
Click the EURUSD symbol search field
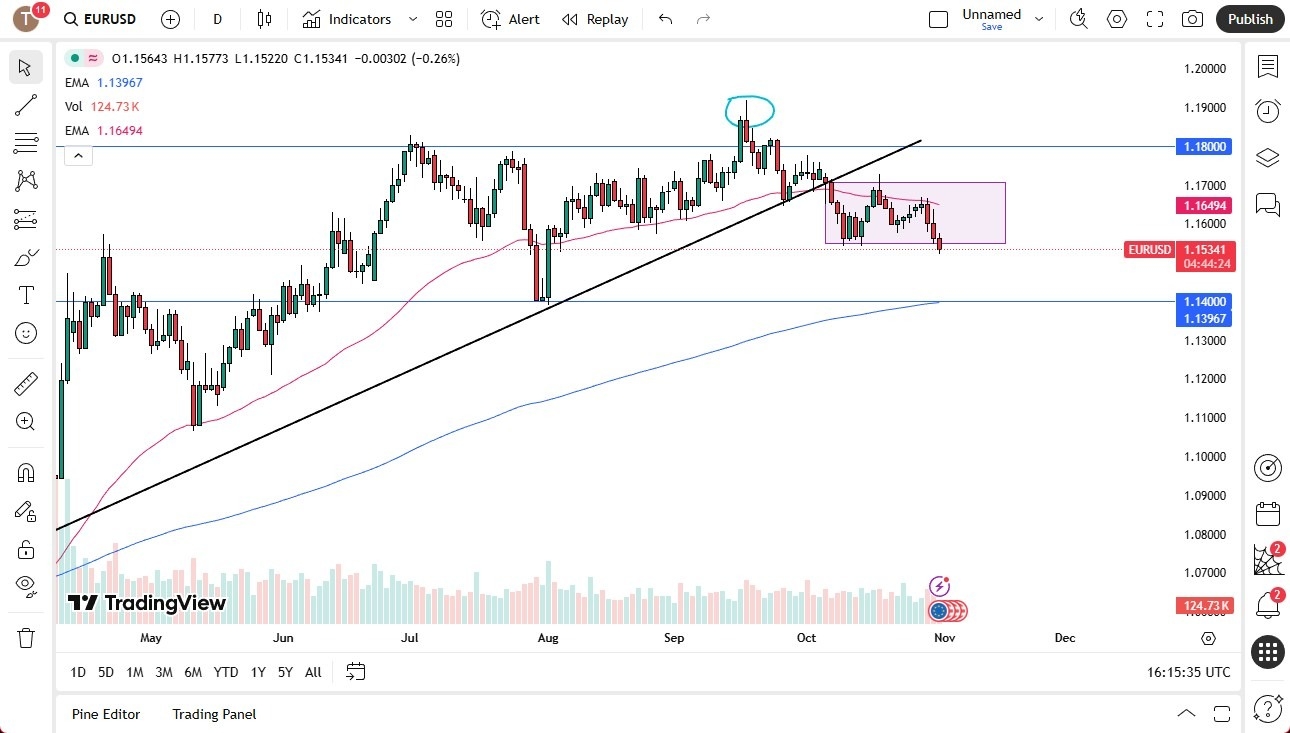click(111, 18)
